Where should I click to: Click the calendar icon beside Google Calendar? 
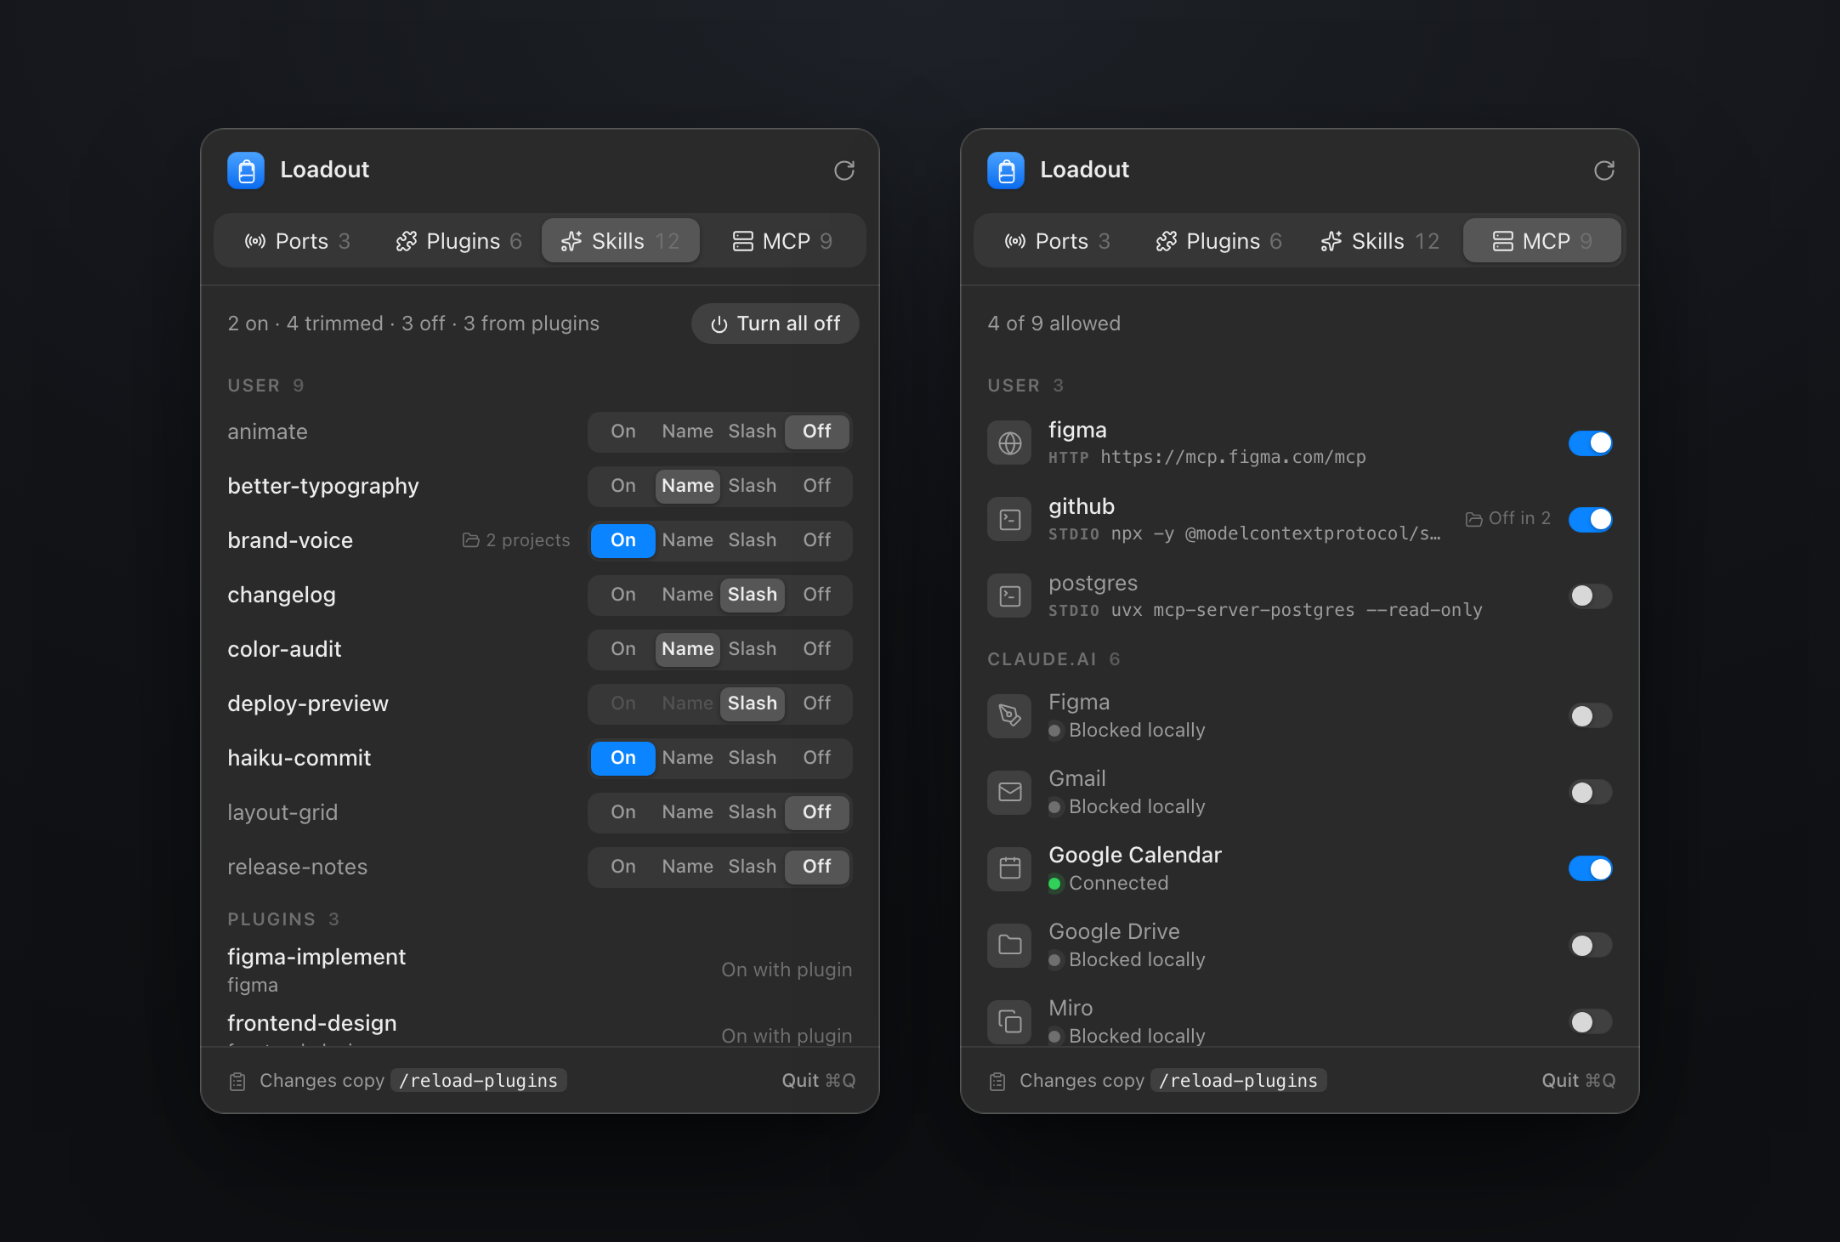pyautogui.click(x=1010, y=868)
